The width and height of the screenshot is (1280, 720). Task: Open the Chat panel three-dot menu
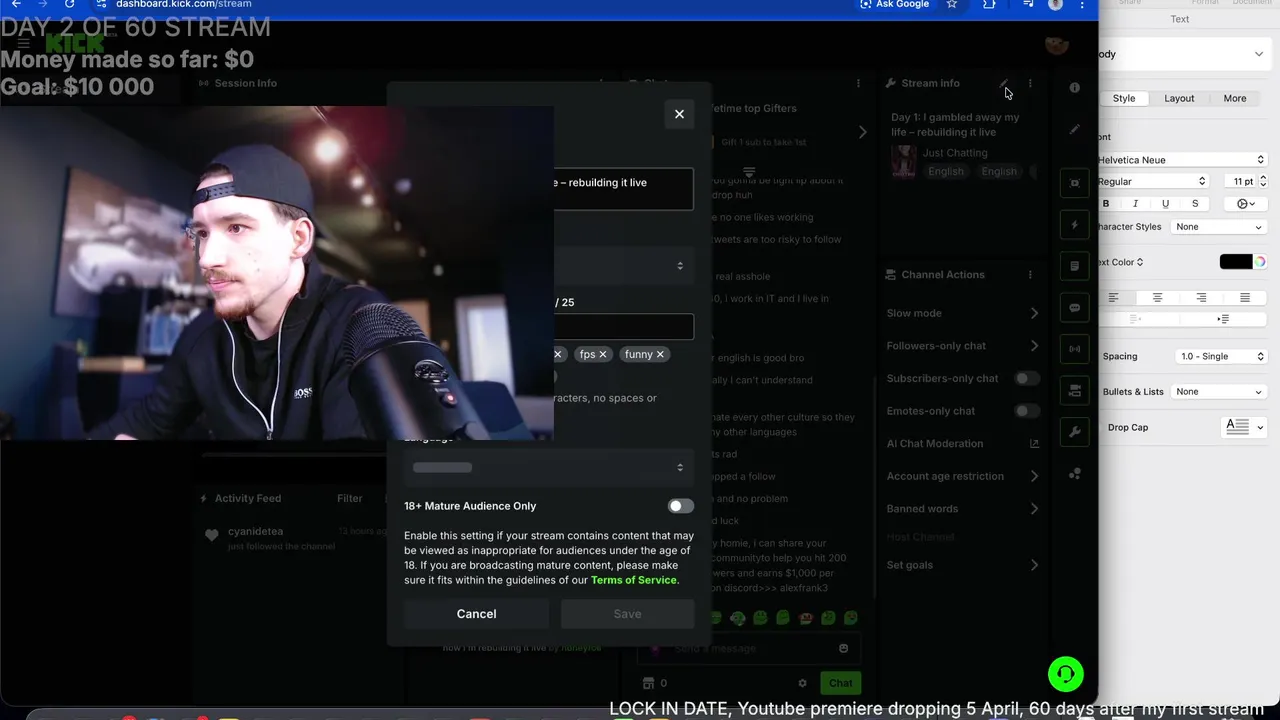click(x=858, y=83)
